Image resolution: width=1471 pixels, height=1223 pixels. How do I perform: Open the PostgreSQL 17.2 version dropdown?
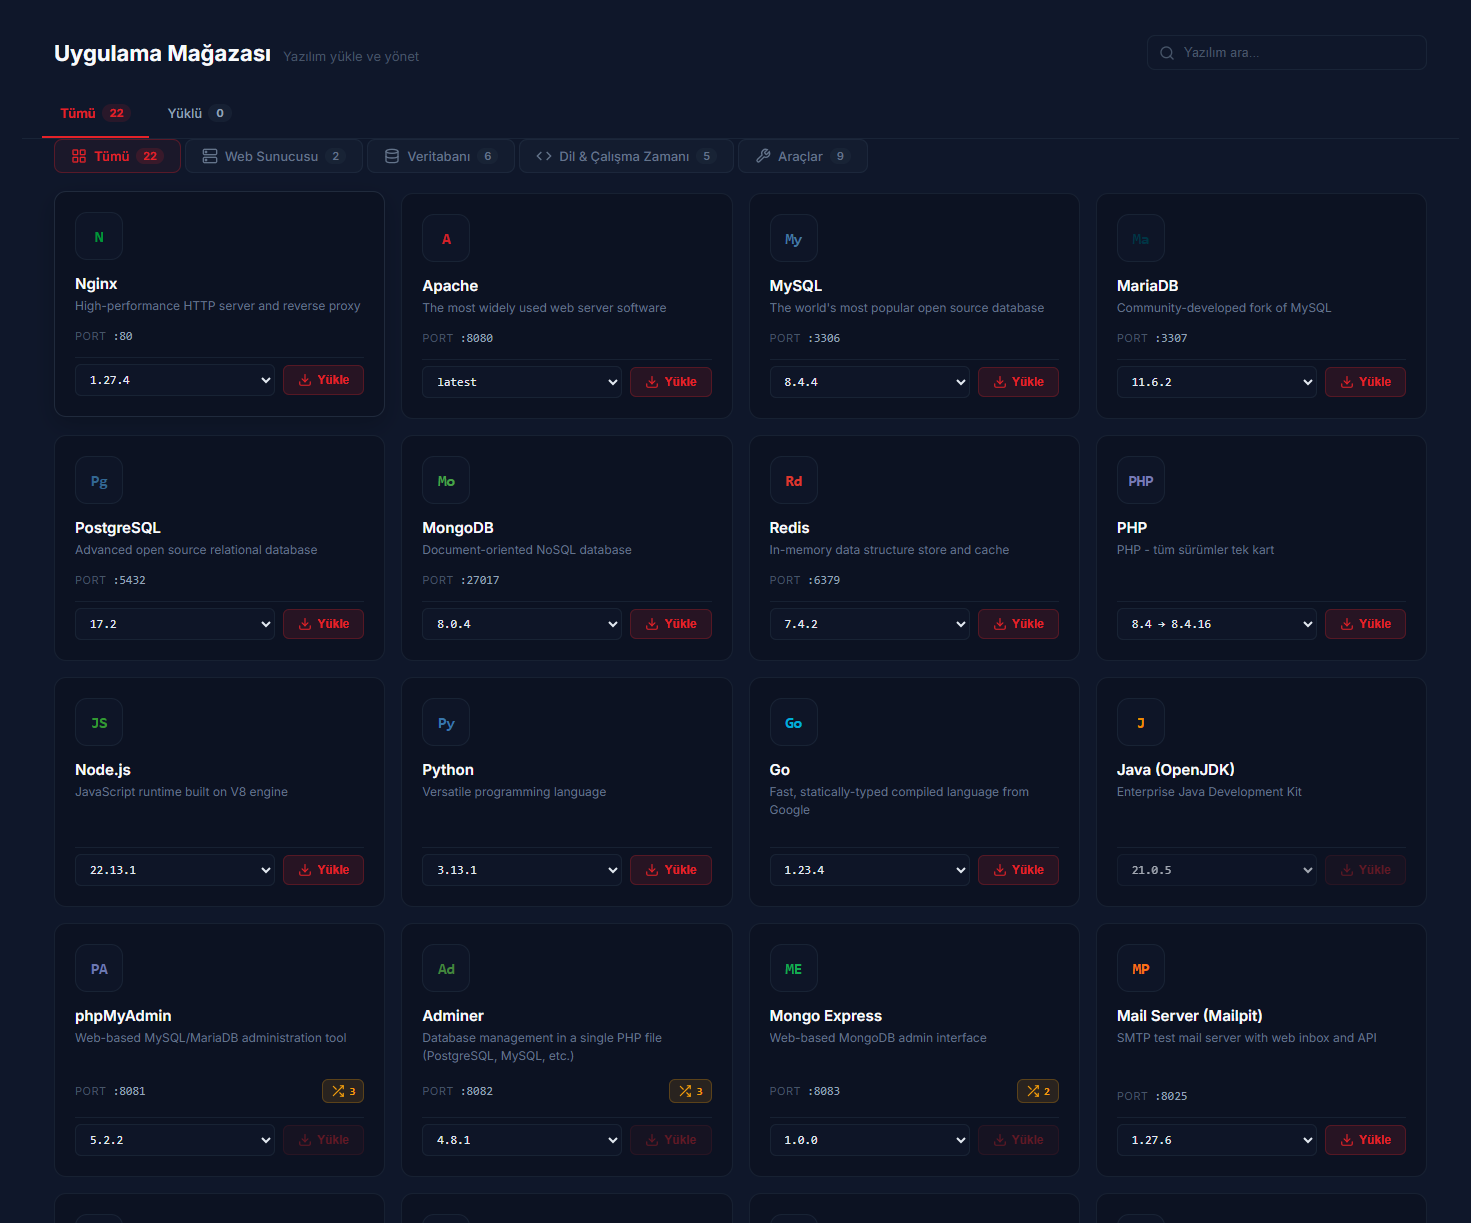[x=175, y=624]
